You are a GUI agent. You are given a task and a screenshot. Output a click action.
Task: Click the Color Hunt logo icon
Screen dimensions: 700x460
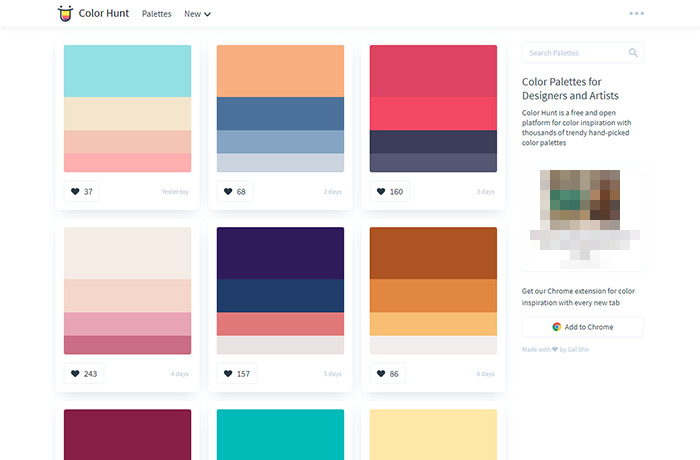click(65, 13)
